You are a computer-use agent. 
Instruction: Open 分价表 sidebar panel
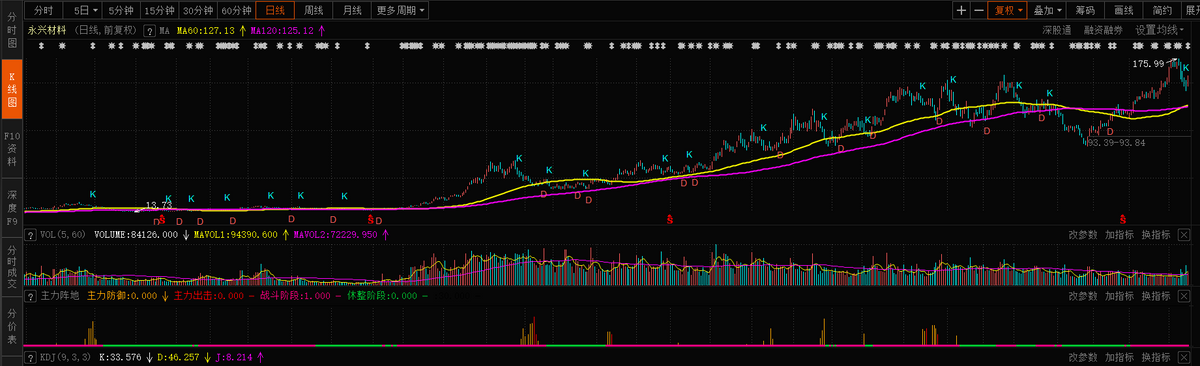click(12, 326)
